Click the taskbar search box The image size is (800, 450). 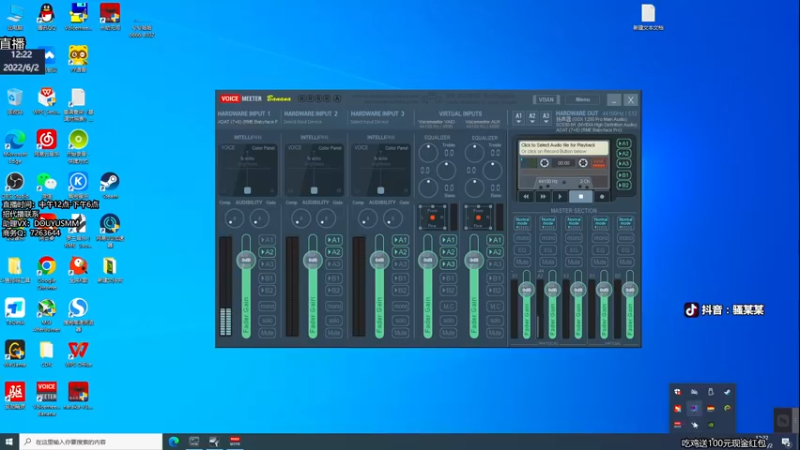(91, 441)
